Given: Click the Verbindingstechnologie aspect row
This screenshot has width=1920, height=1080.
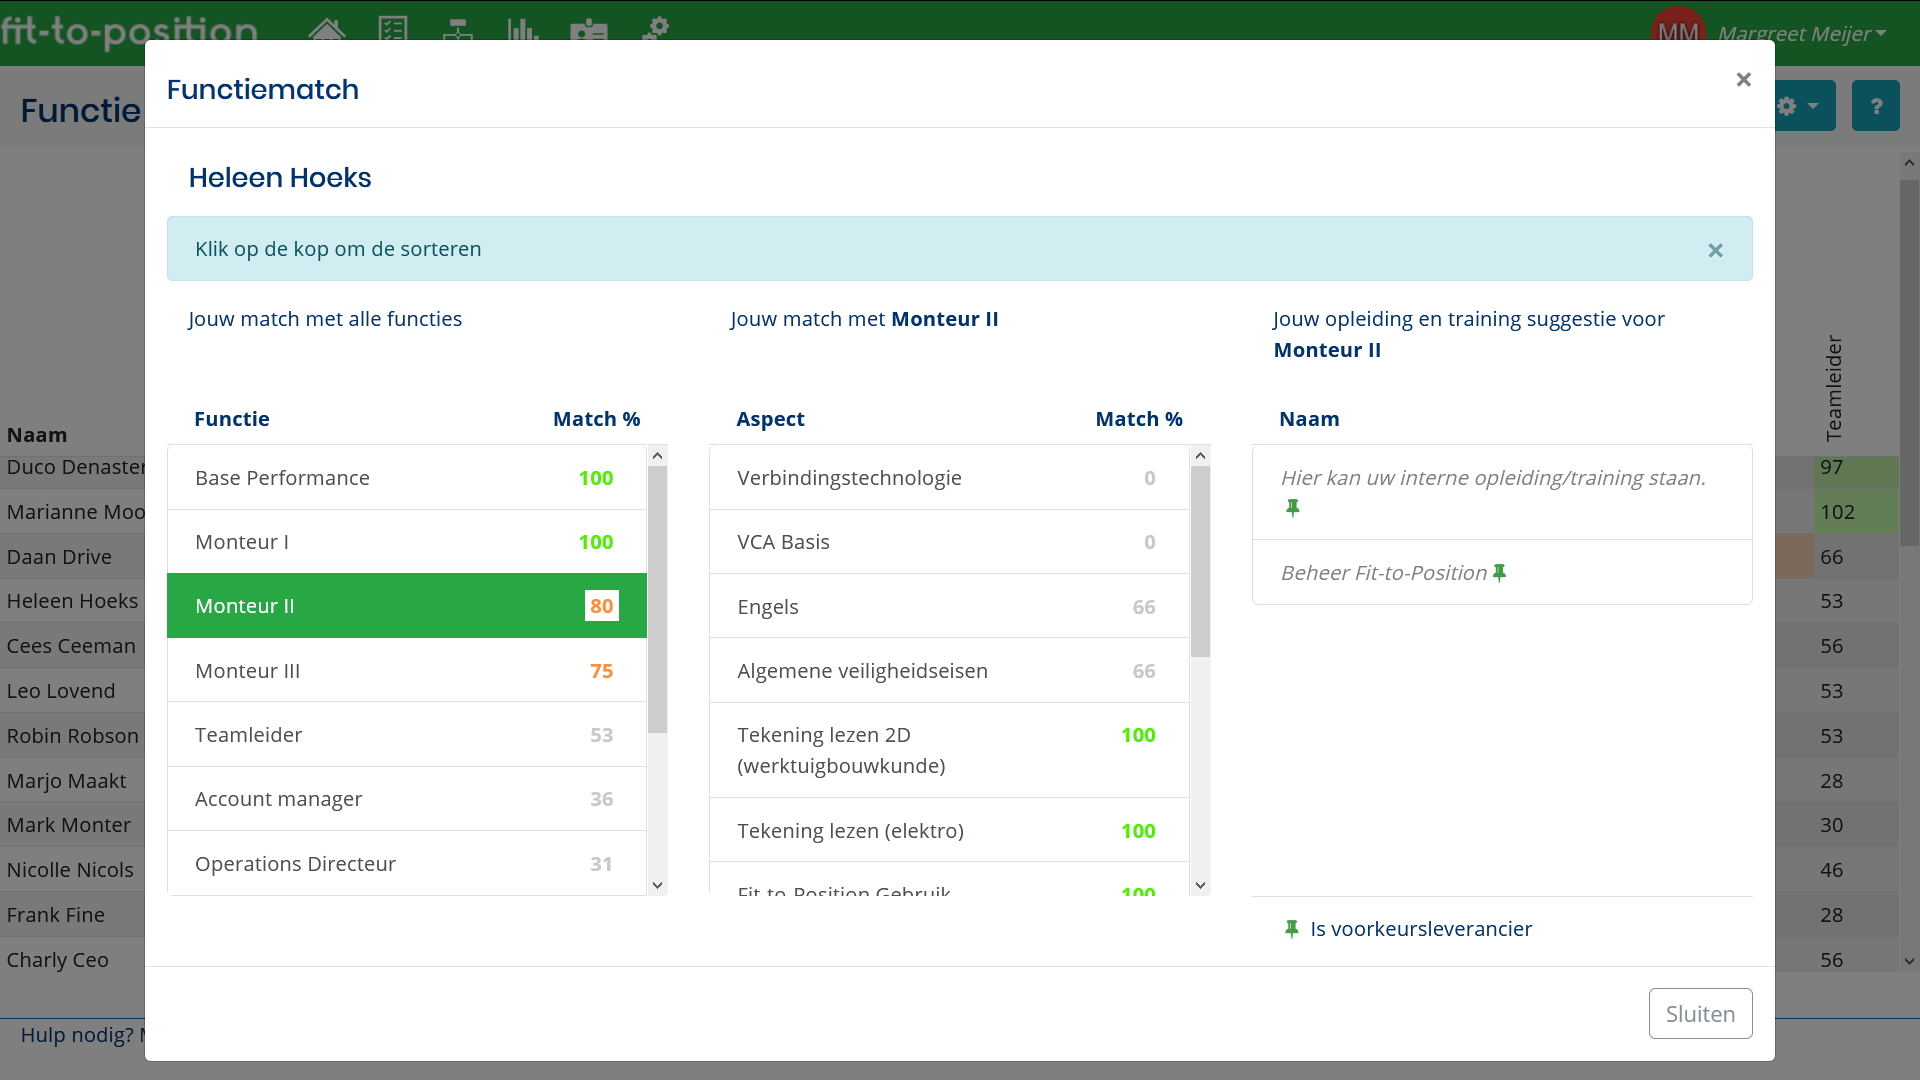Looking at the screenshot, I should click(949, 478).
